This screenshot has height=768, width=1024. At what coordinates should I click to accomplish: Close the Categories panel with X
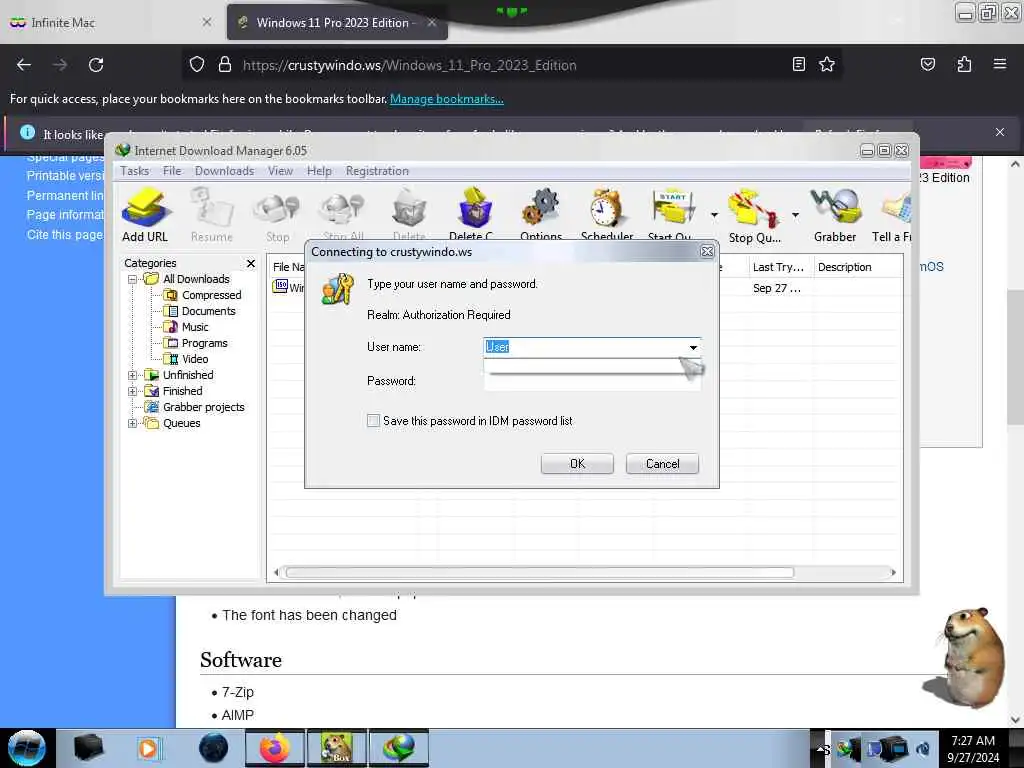coord(251,263)
